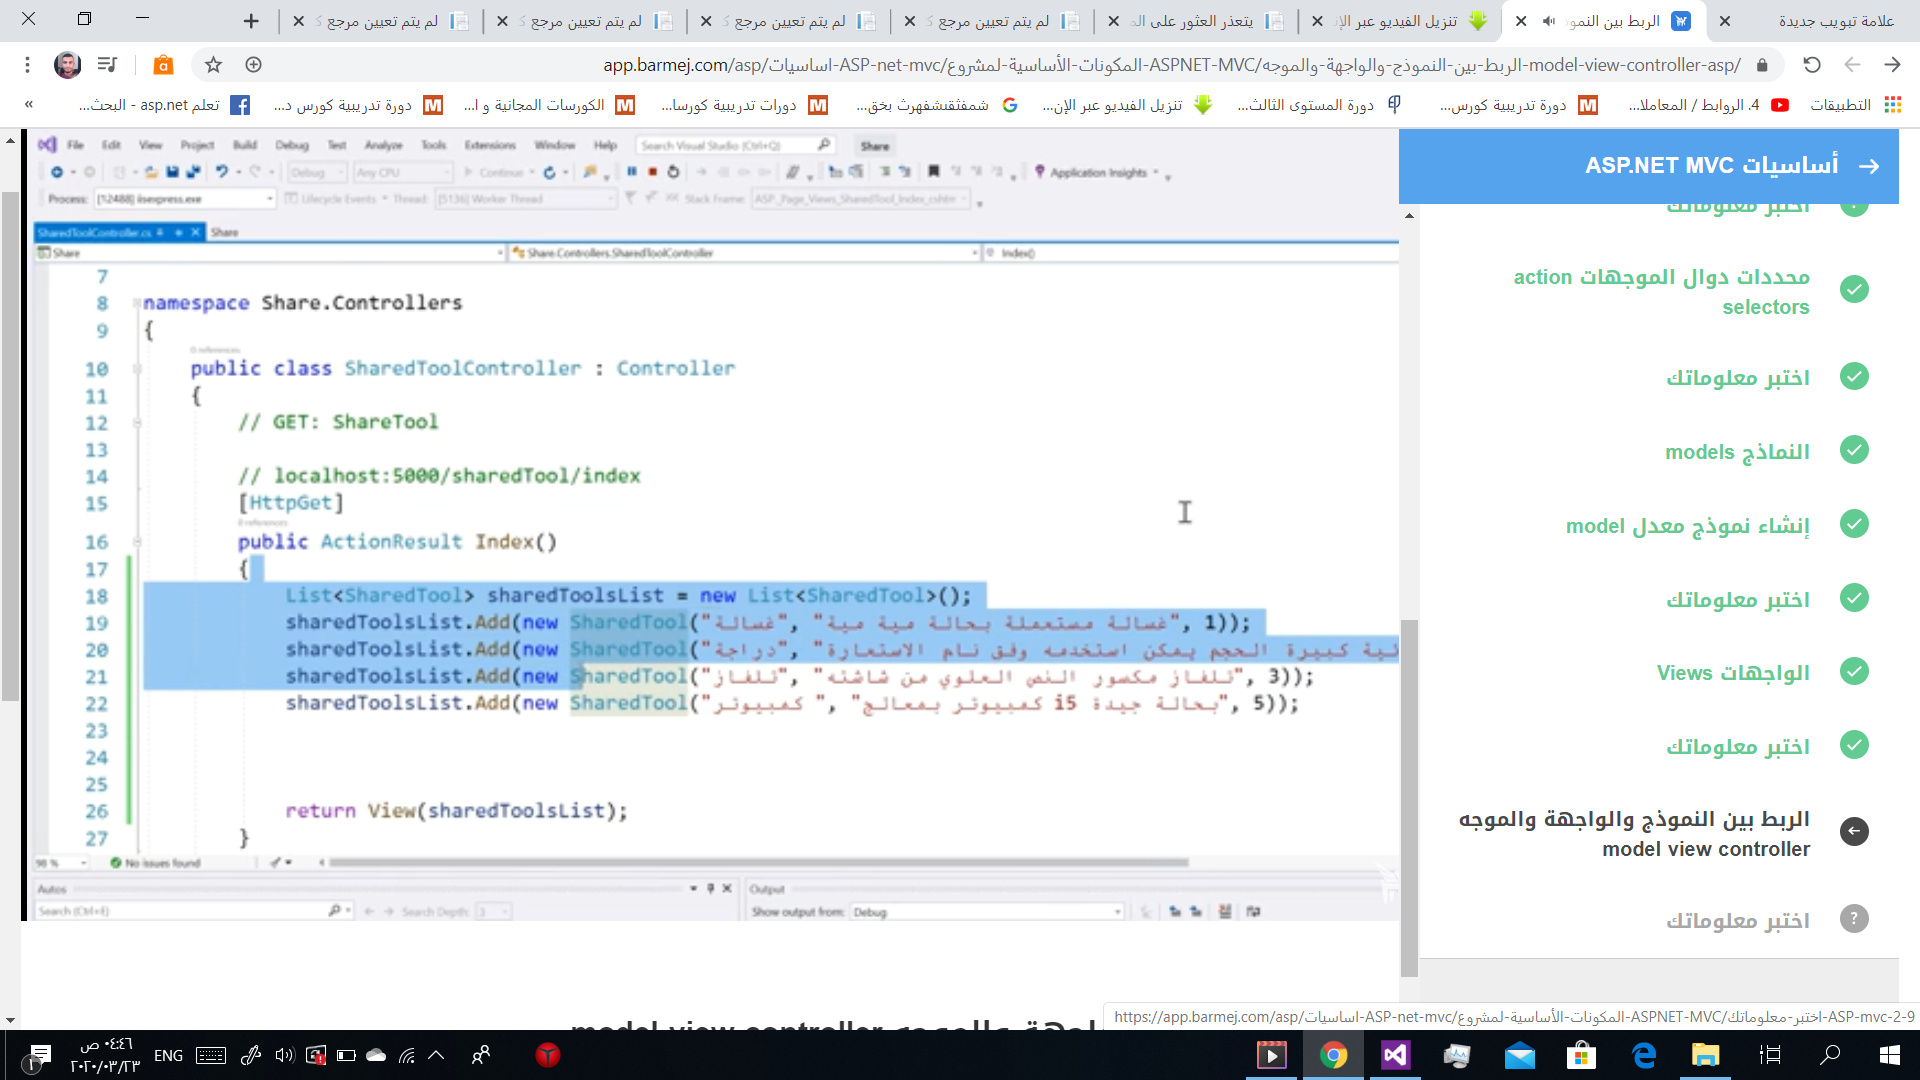Open the ENG language selector in taskbar
Image resolution: width=1920 pixels, height=1080 pixels.
tap(168, 1055)
